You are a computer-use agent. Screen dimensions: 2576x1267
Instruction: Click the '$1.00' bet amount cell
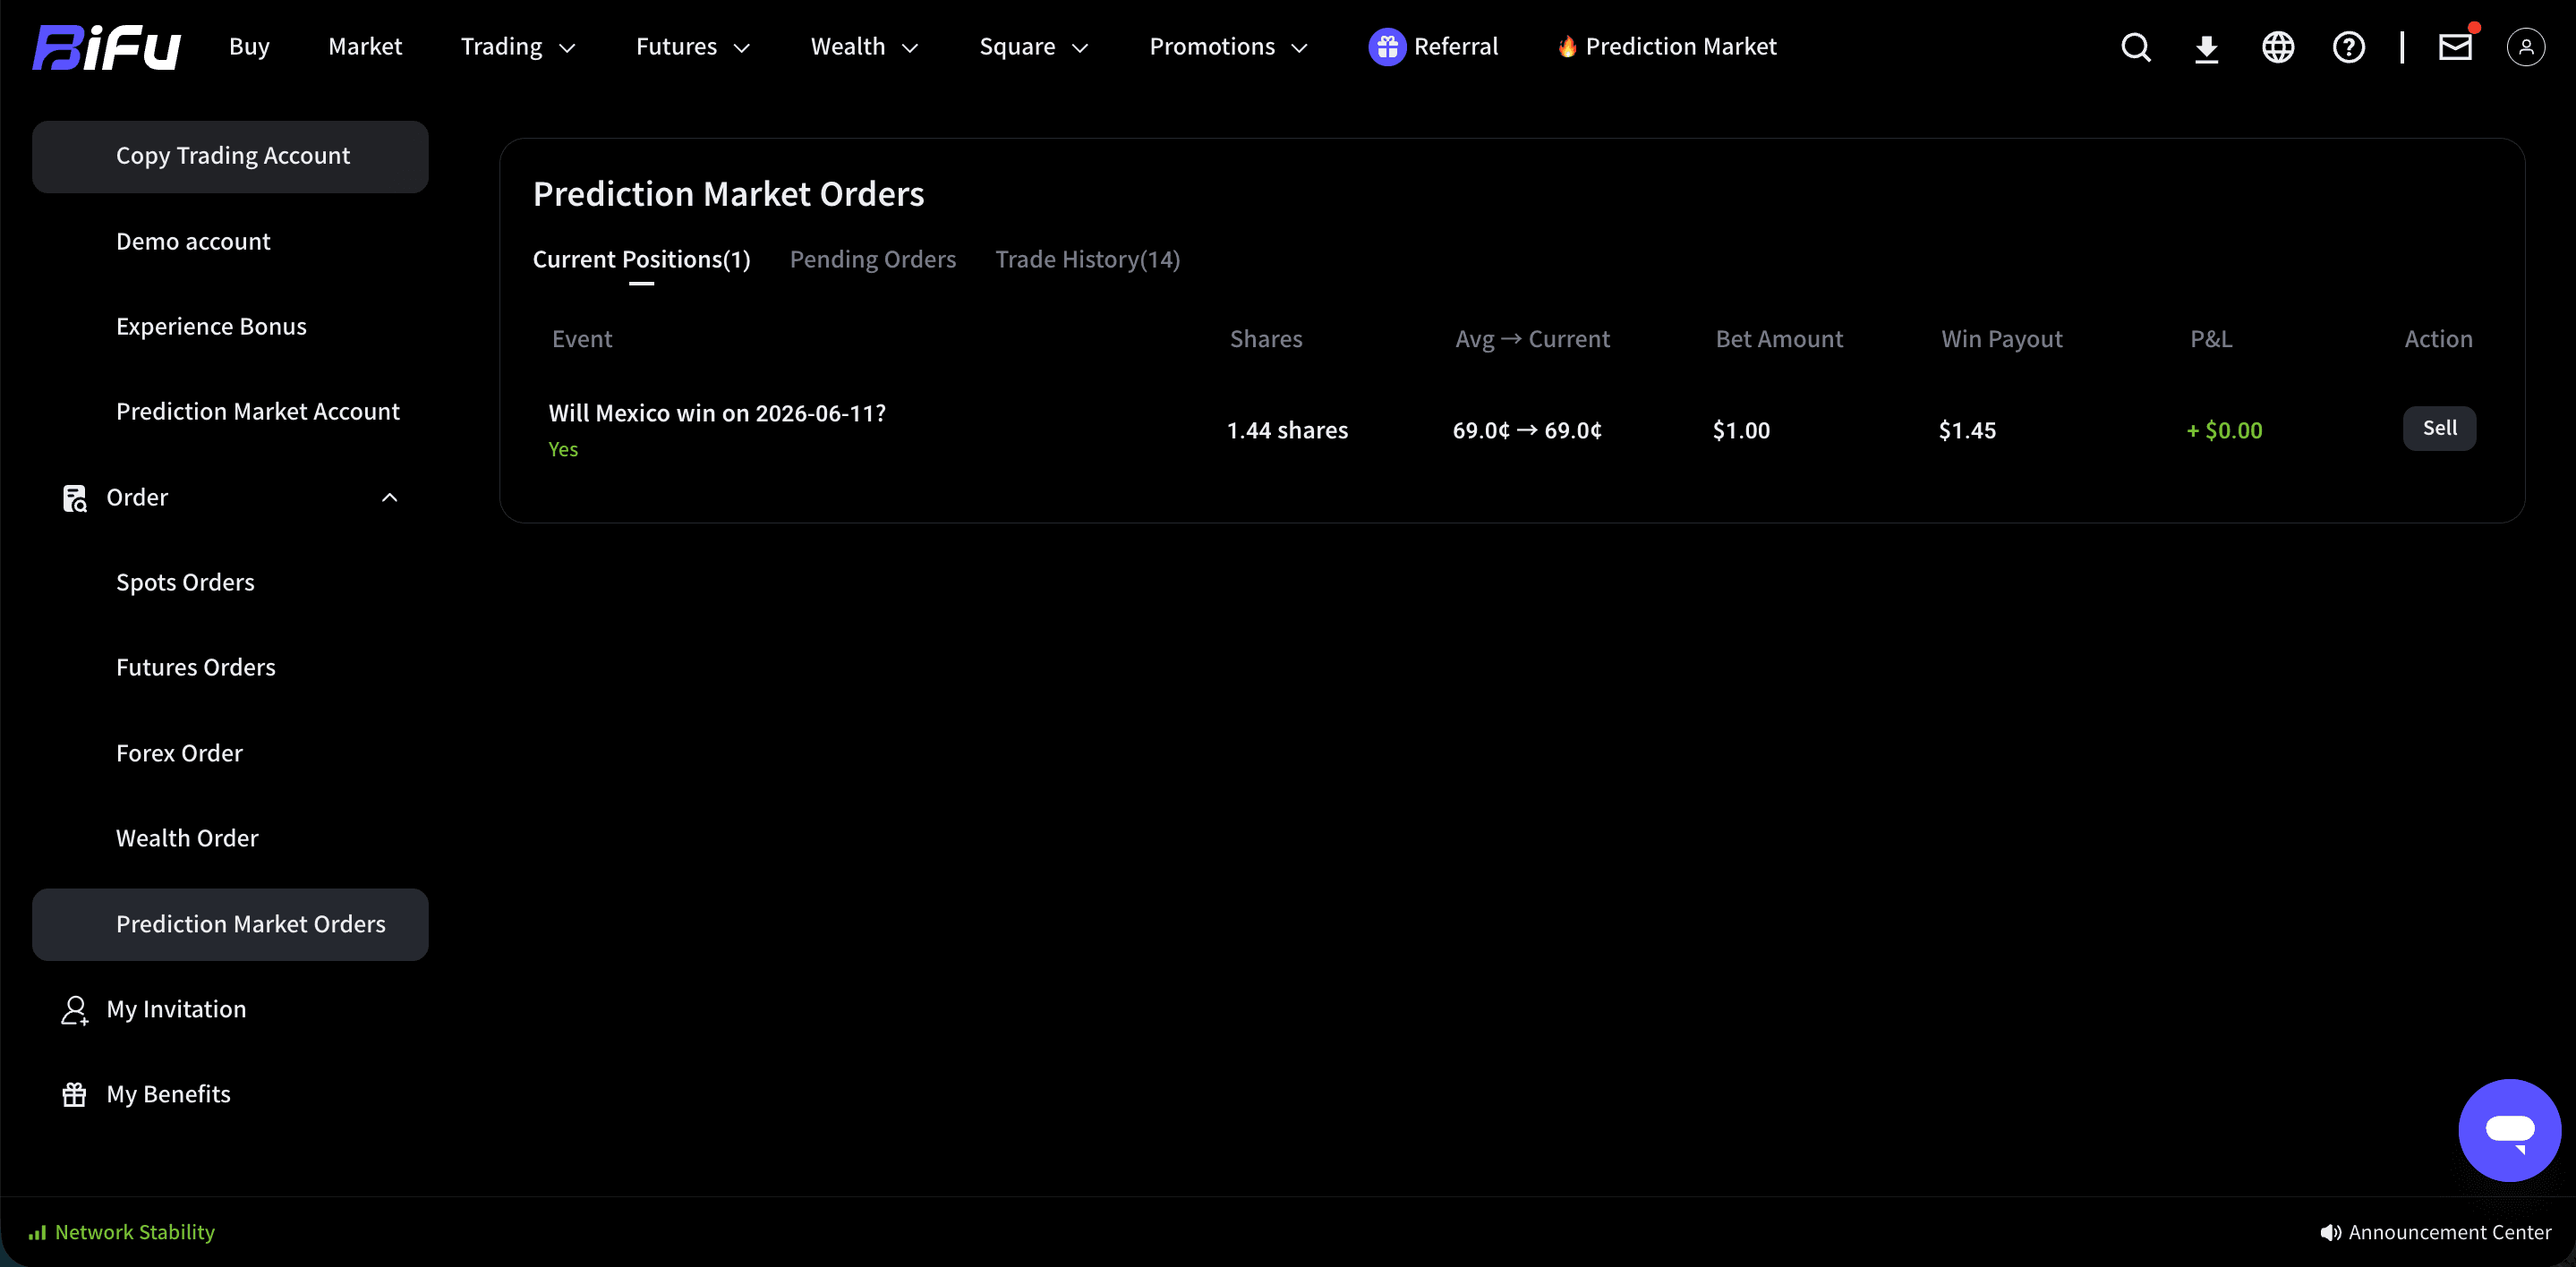click(x=1741, y=431)
